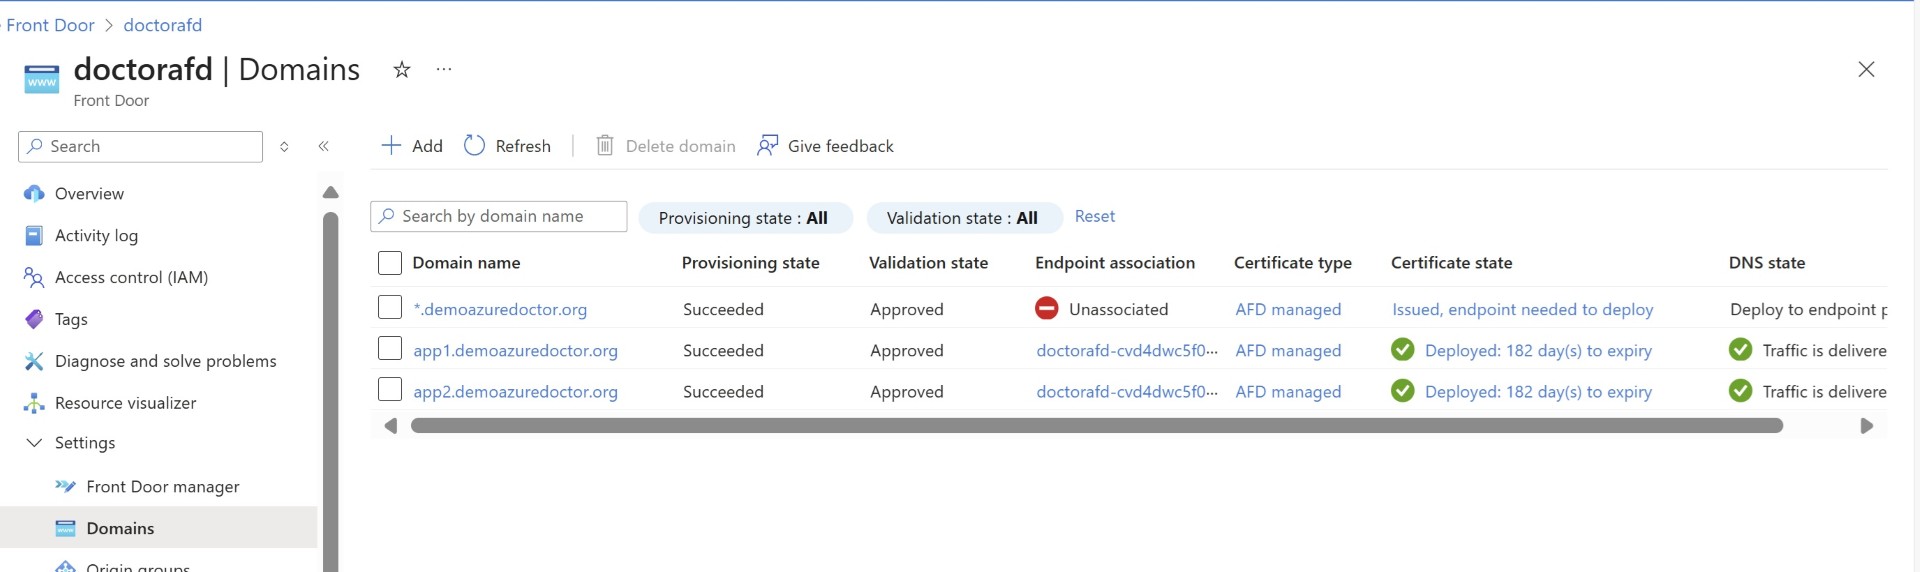Select Domains in the sidebar
Image resolution: width=1920 pixels, height=572 pixels.
pos(120,528)
